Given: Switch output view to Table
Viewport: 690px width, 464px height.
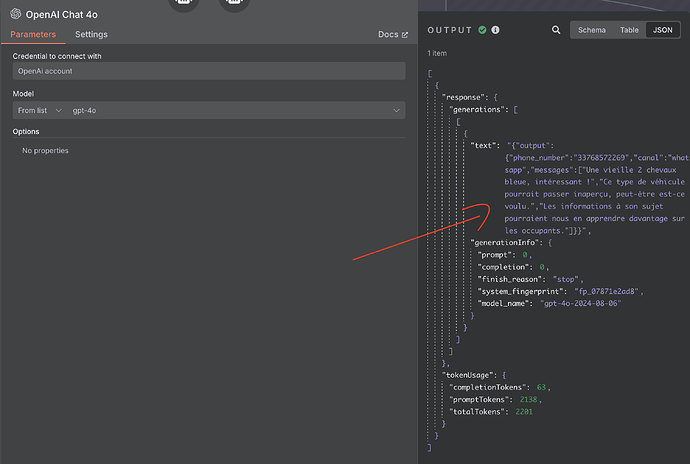Looking at the screenshot, I should pyautogui.click(x=629, y=30).
